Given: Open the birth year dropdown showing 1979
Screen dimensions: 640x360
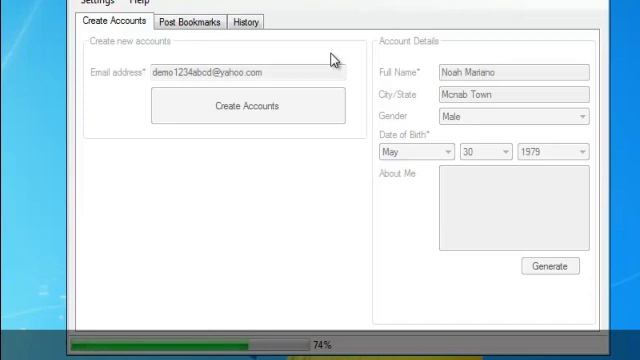Looking at the screenshot, I should [553, 152].
